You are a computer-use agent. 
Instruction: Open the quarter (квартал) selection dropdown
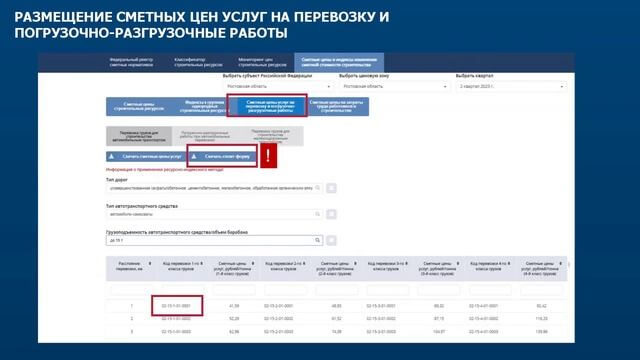(x=511, y=87)
